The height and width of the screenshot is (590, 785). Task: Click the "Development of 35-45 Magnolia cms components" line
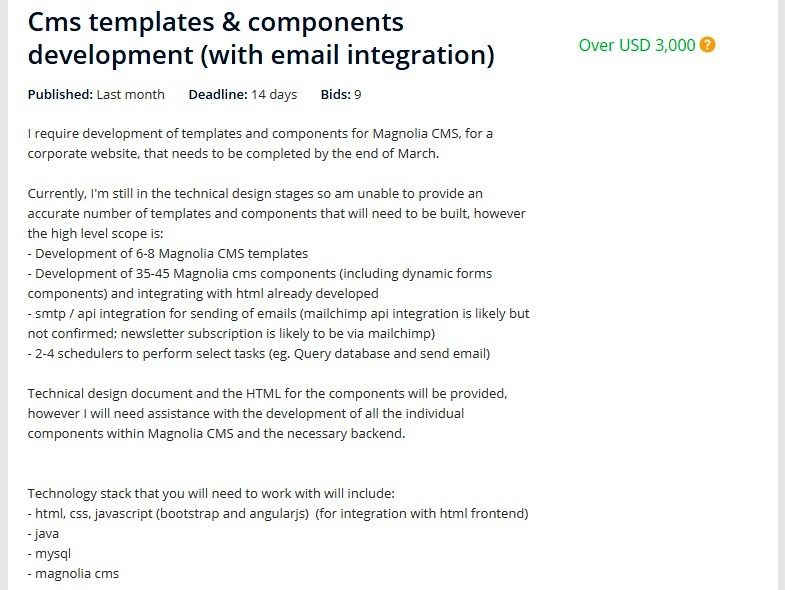click(x=260, y=283)
